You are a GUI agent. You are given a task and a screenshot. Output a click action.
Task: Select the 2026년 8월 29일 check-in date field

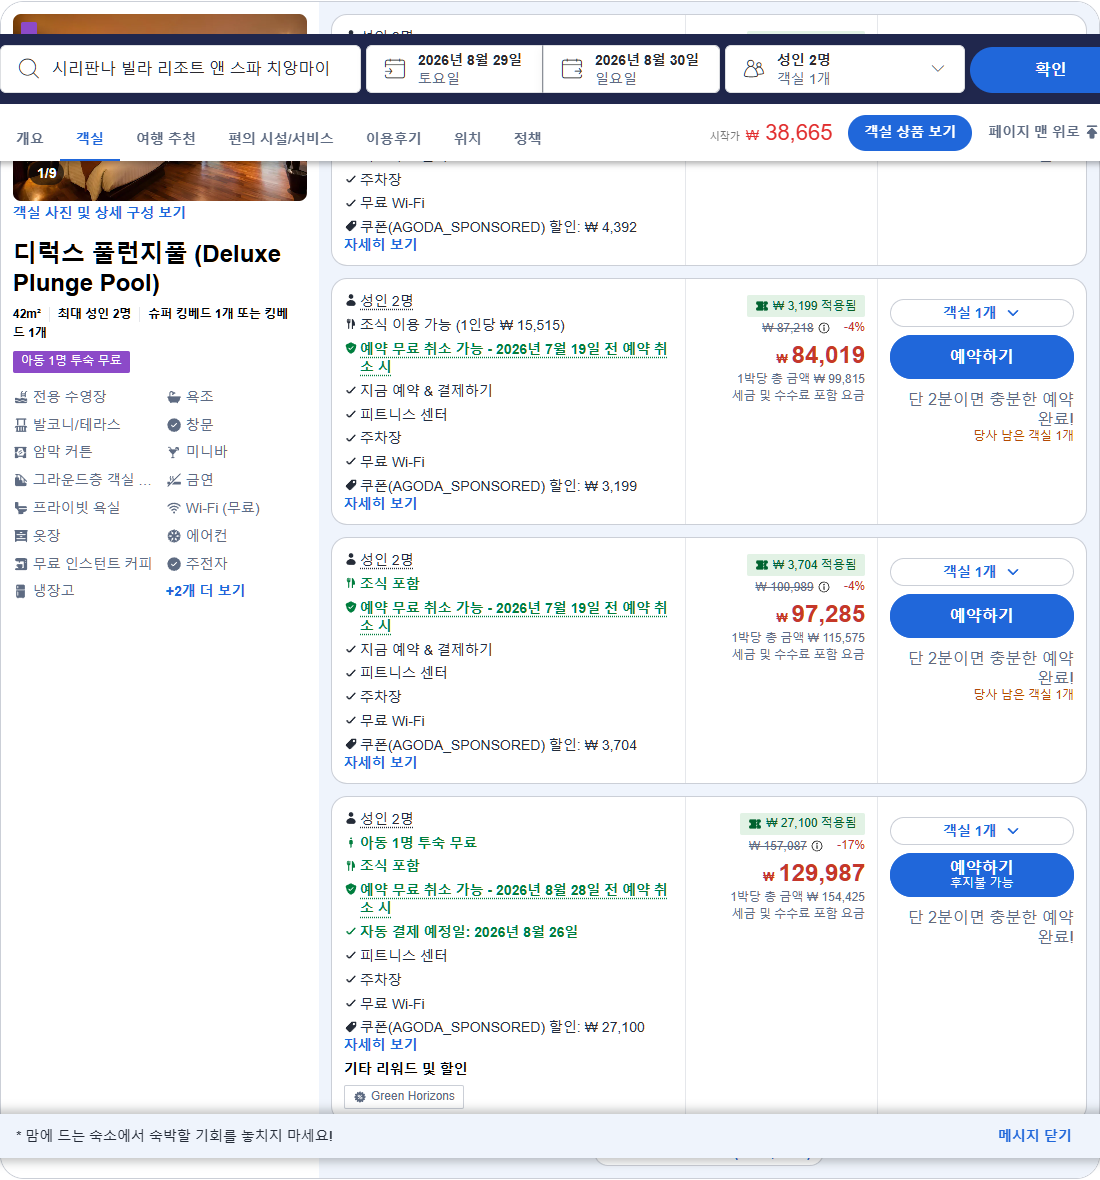coord(454,68)
